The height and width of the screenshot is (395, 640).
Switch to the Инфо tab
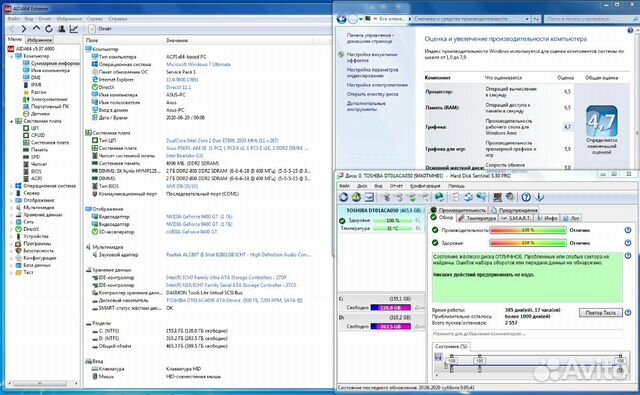547,218
